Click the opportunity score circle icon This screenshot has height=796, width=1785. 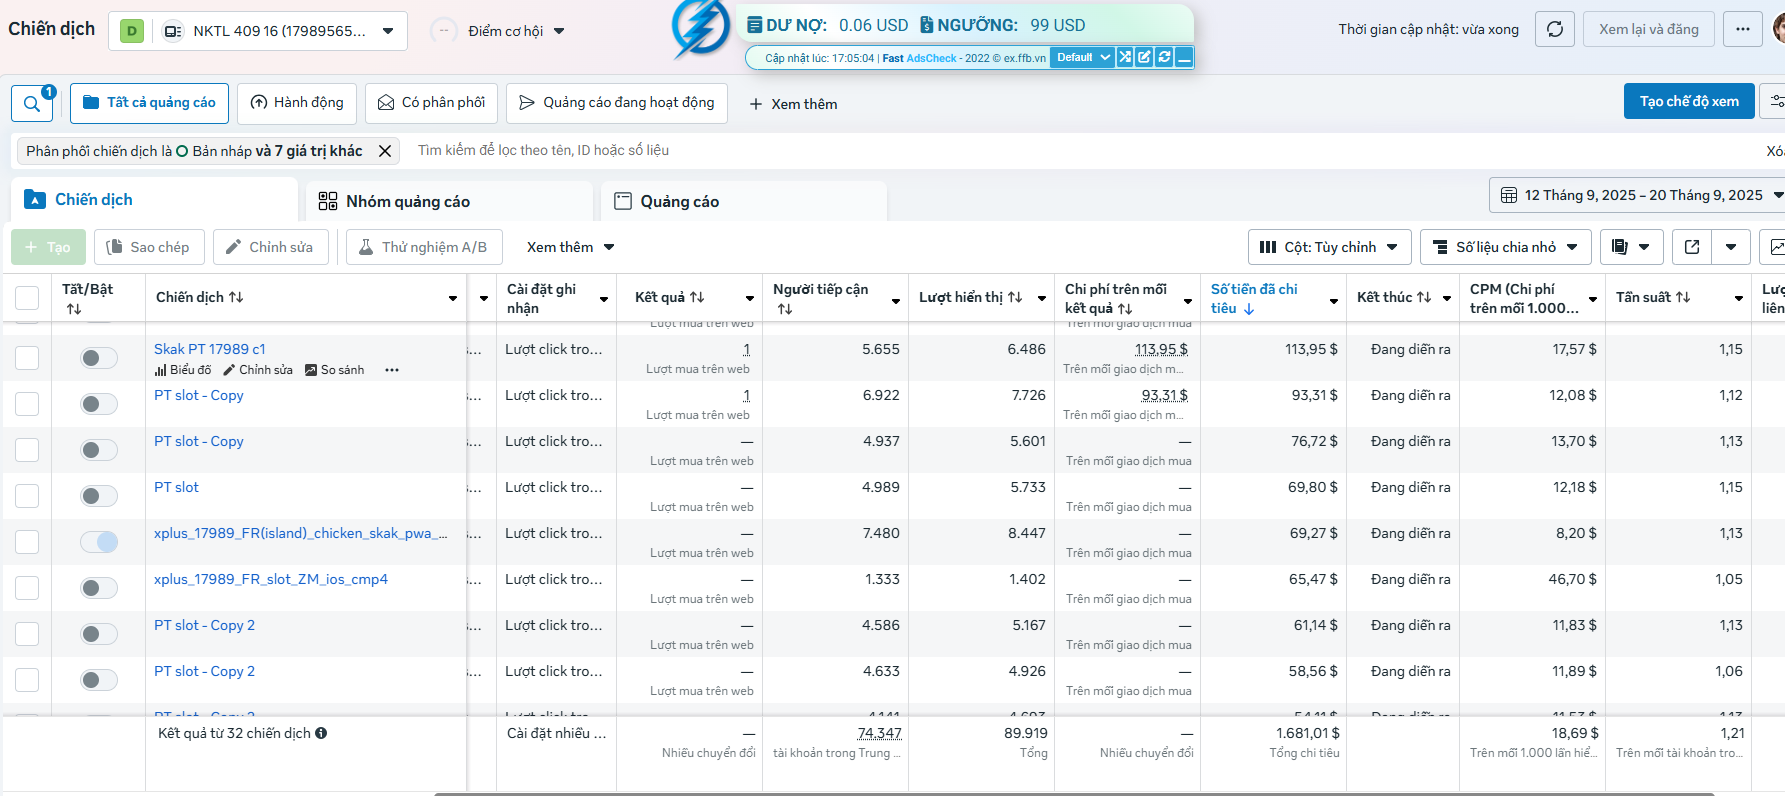tap(444, 31)
